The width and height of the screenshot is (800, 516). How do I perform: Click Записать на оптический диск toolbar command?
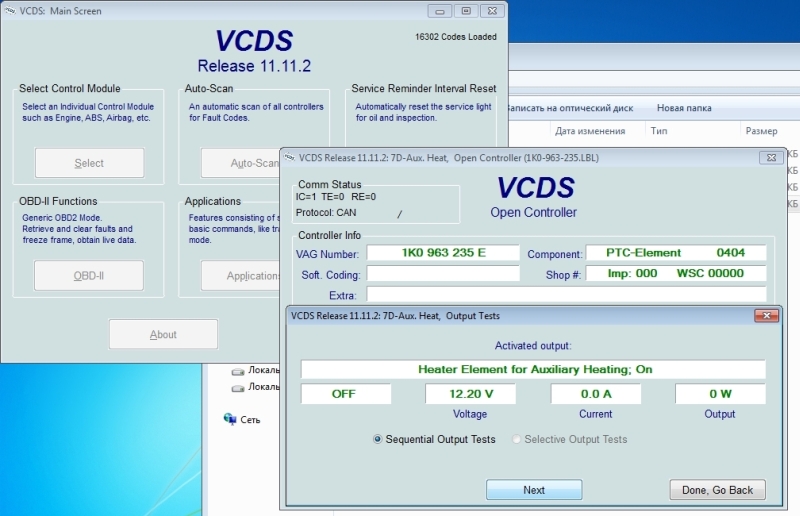[x=570, y=108]
